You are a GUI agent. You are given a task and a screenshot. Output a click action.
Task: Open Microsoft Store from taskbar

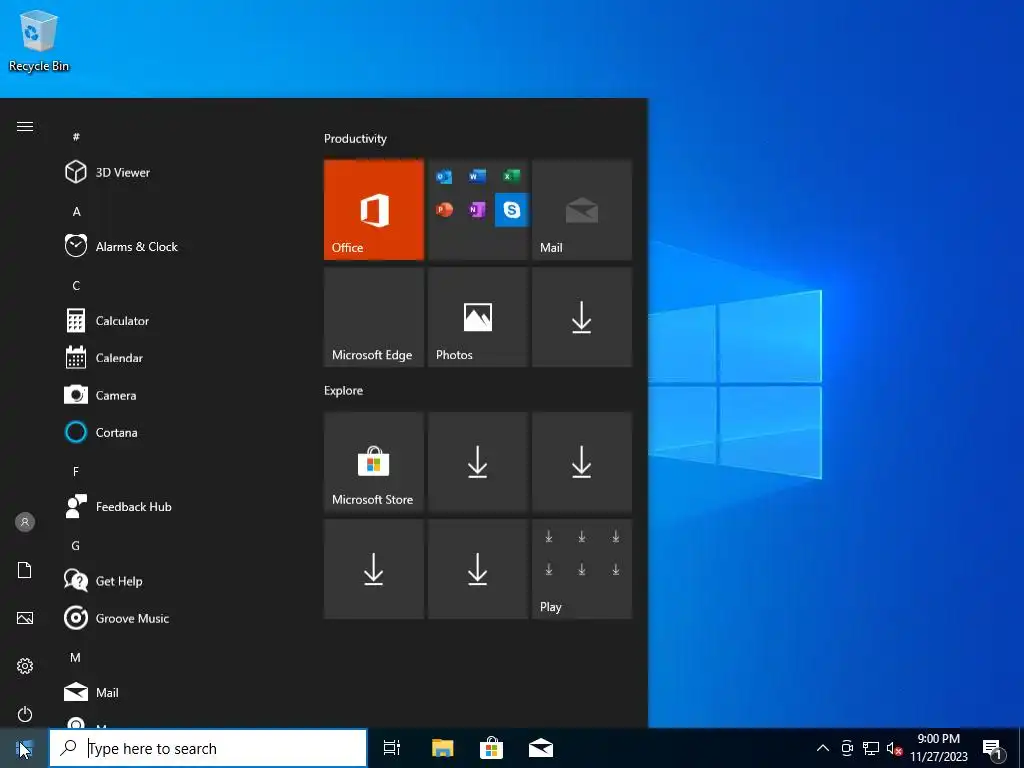491,748
